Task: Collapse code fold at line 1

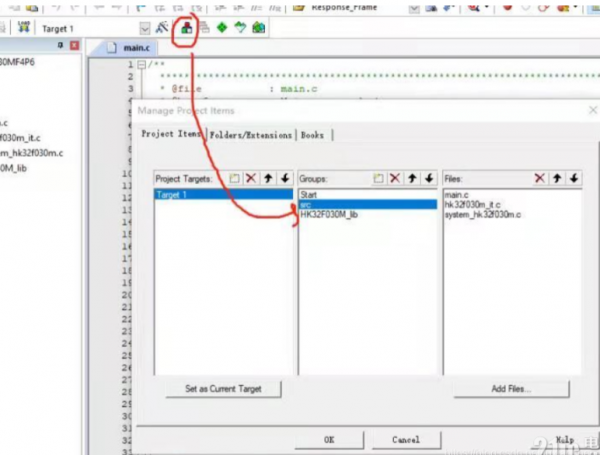Action: [141, 65]
